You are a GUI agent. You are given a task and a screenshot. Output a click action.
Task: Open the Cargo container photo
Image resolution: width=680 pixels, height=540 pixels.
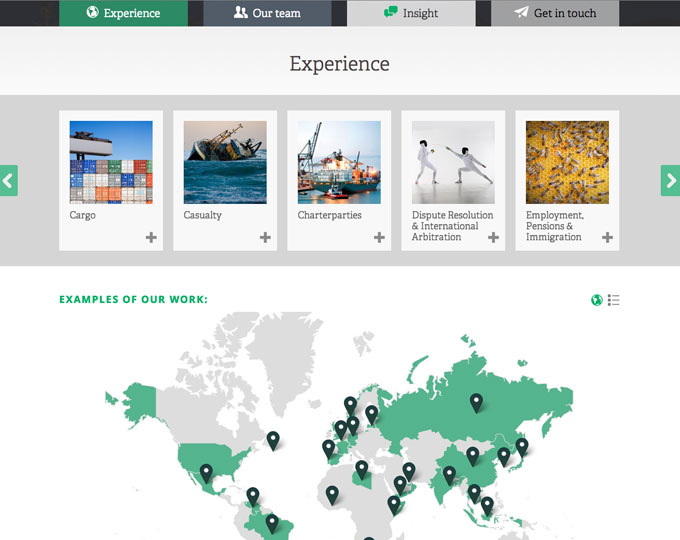pyautogui.click(x=111, y=162)
